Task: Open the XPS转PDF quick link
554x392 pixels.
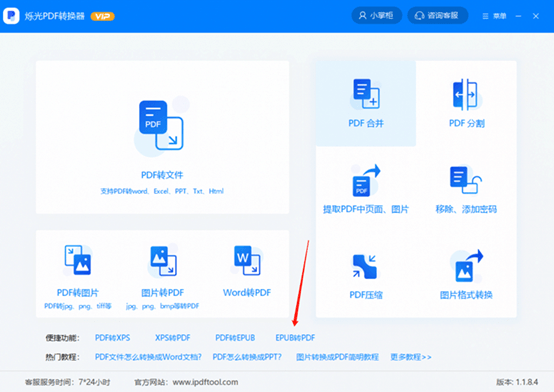Action: pos(172,338)
